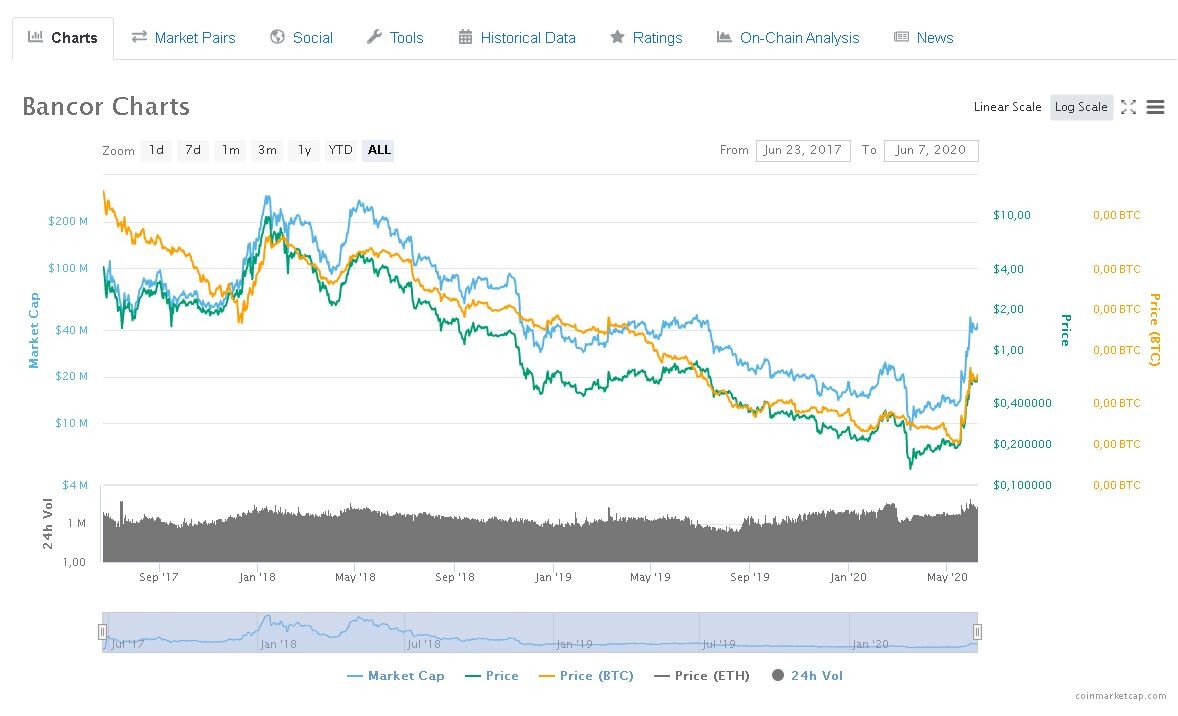The height and width of the screenshot is (716, 1178).
Task: Click the Historical Data calendar icon
Action: coord(465,37)
